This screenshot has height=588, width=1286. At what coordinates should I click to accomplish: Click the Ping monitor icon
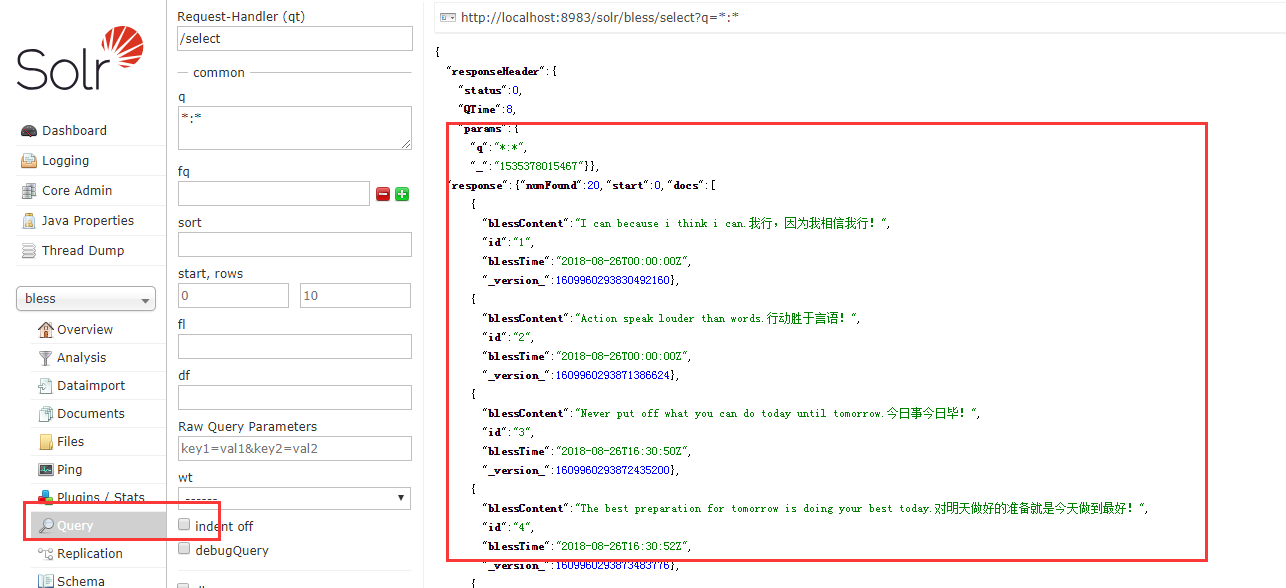click(45, 470)
